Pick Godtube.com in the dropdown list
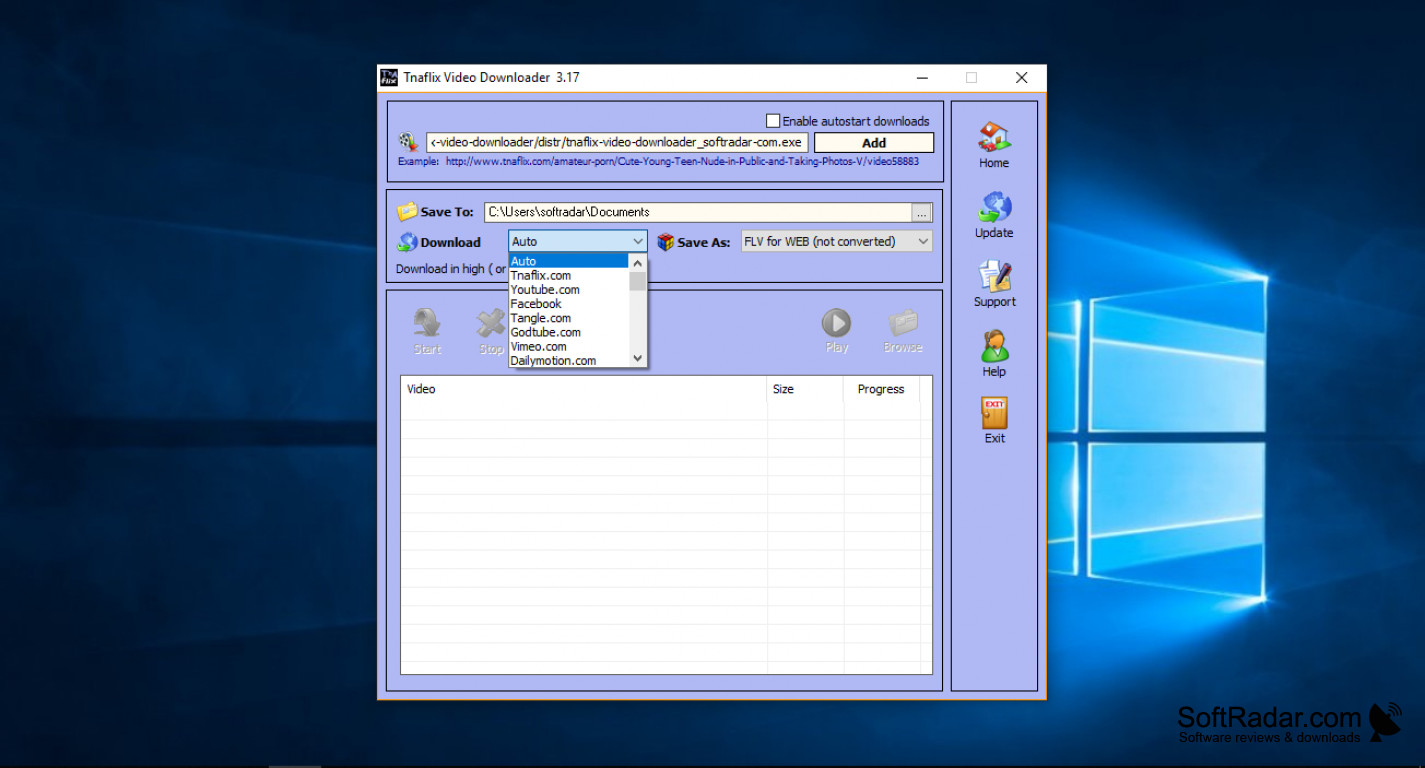Screen dimensions: 1425x768 point(569,332)
